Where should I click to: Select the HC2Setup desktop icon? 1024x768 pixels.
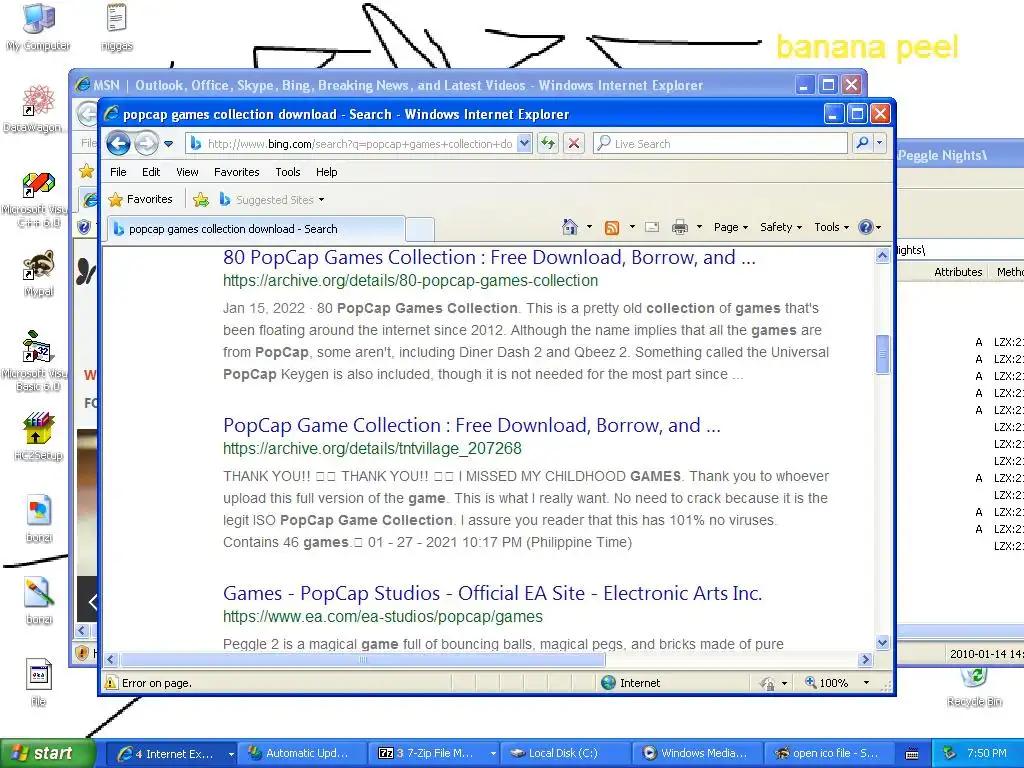[x=39, y=436]
